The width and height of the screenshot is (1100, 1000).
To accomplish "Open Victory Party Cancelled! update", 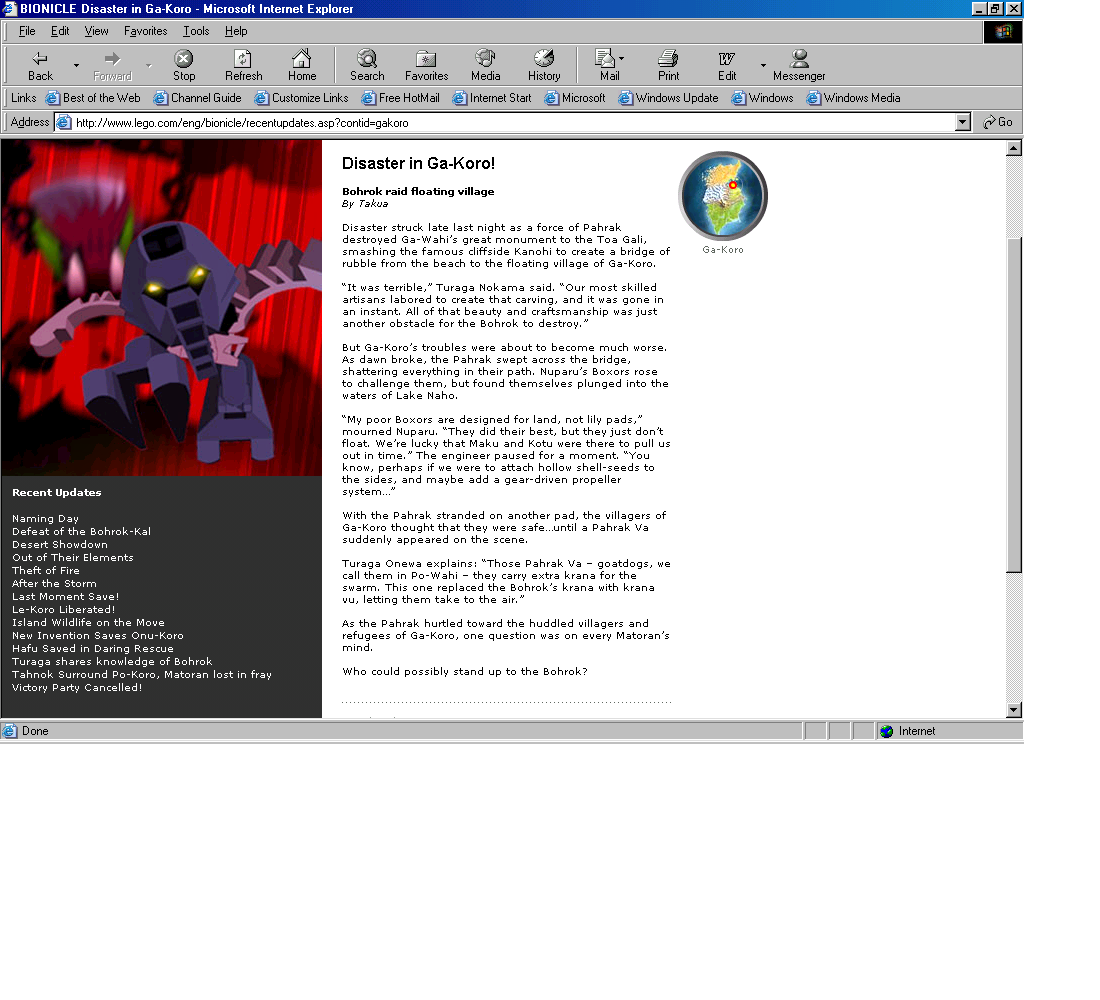I will [77, 687].
